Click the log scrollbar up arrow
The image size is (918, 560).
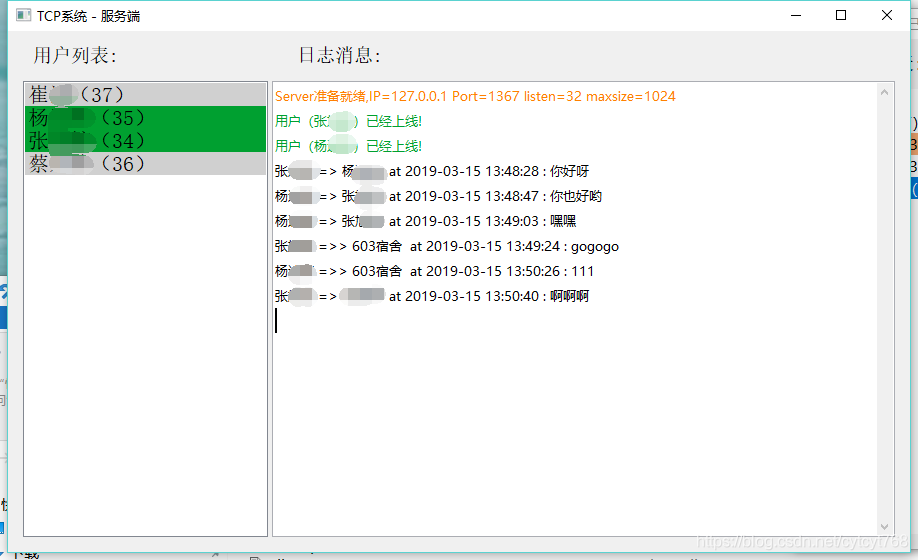pyautogui.click(x=885, y=92)
